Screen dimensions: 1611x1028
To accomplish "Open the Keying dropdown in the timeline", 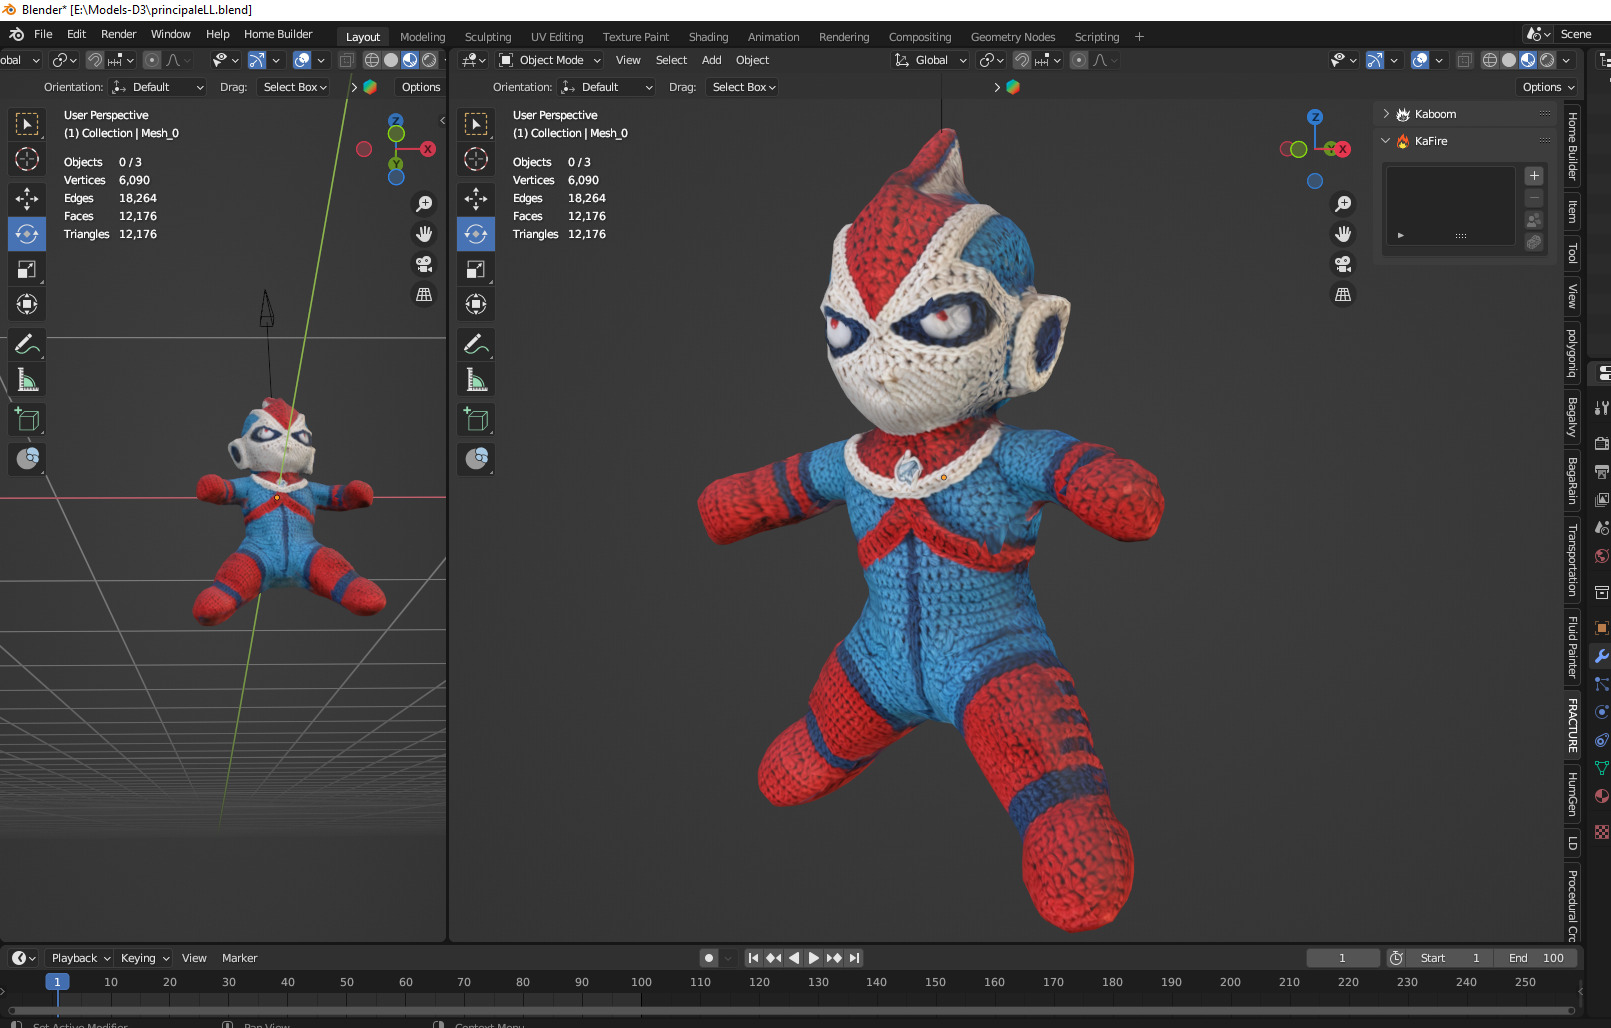I will click(144, 958).
